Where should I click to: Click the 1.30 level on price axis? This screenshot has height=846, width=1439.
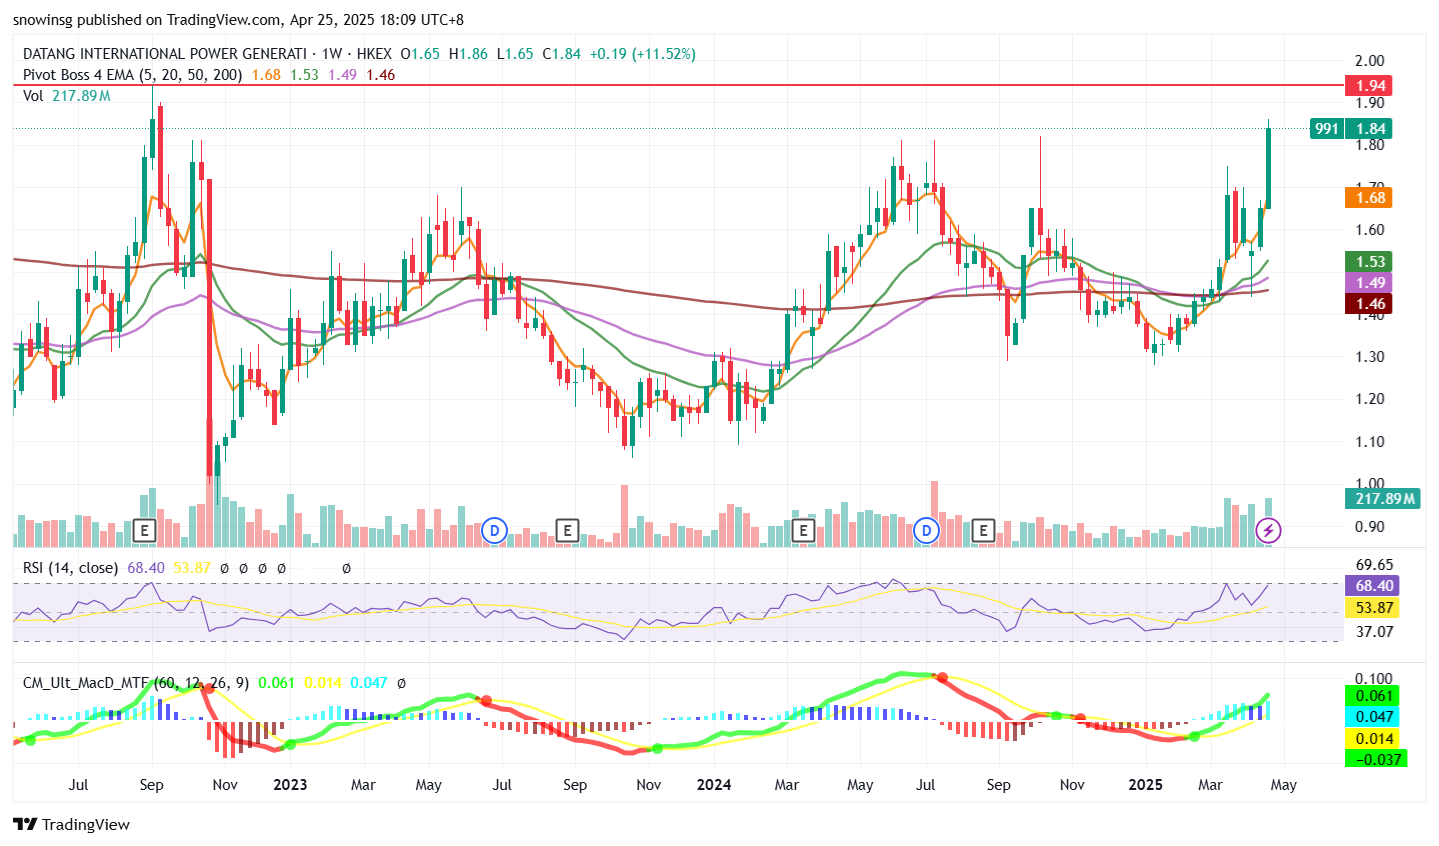click(x=1370, y=357)
